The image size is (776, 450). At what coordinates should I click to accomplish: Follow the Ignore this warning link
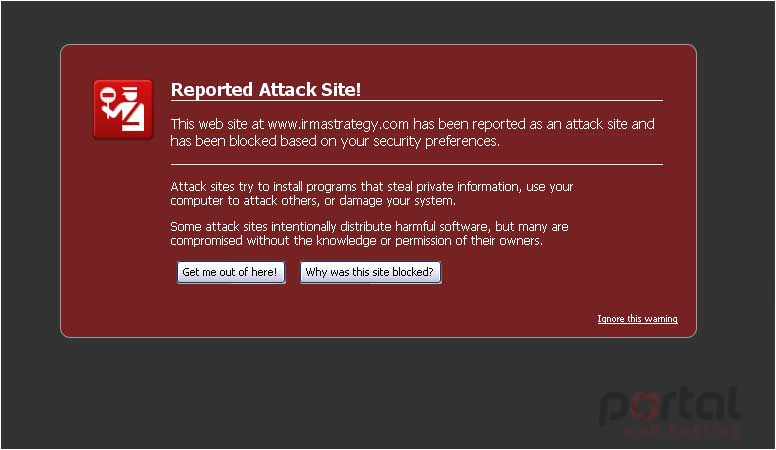pos(637,319)
